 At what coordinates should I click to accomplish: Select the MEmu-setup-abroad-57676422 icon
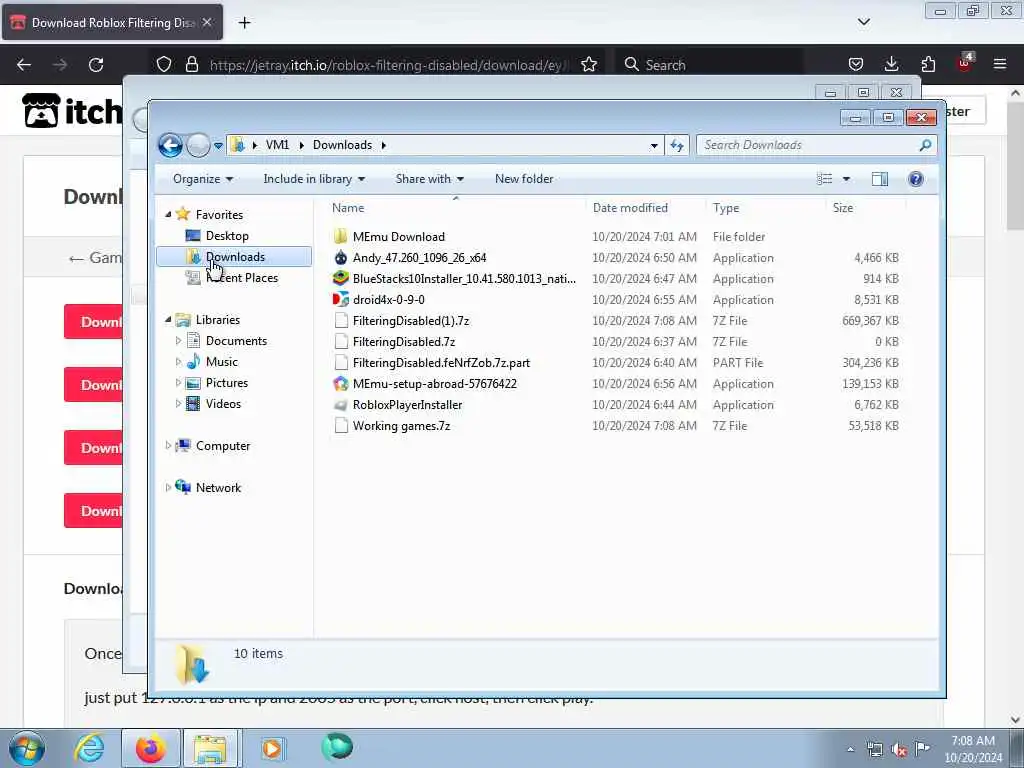340,383
